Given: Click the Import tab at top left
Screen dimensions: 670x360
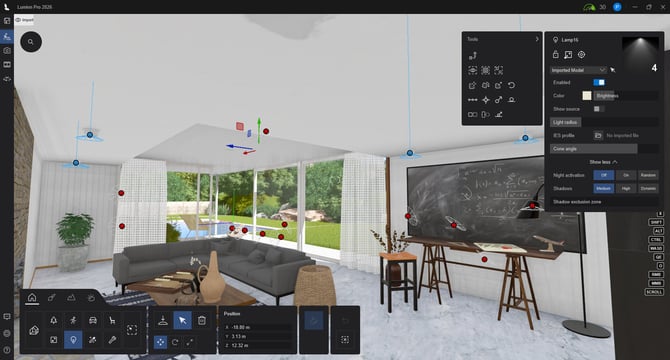Looking at the screenshot, I should pos(24,20).
